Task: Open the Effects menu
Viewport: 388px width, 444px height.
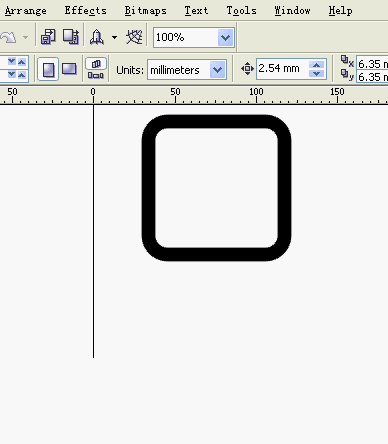Action: (85, 11)
